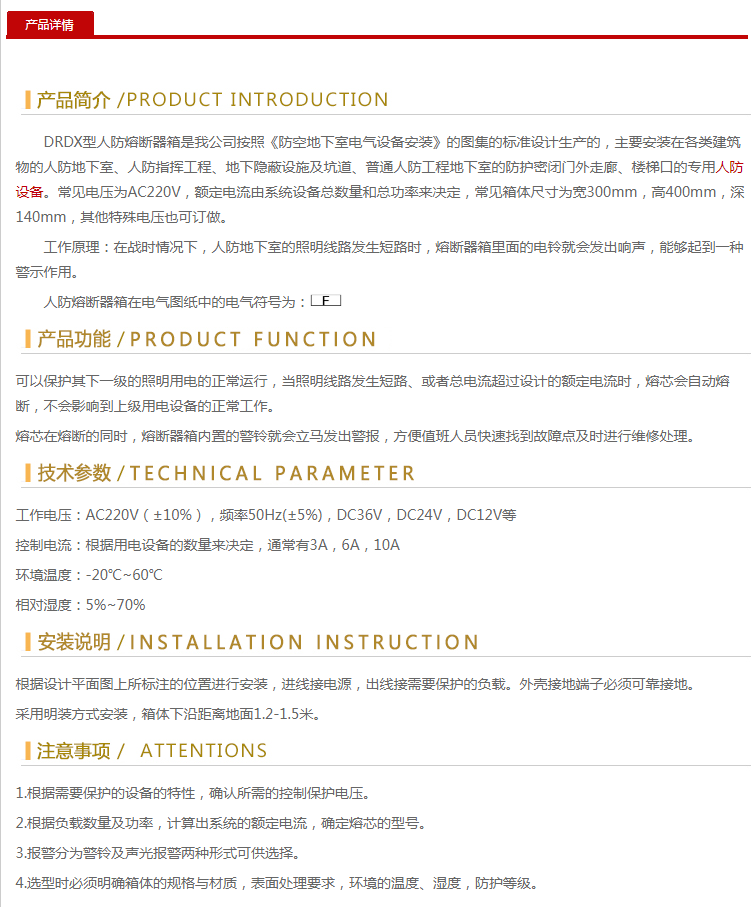This screenshot has width=752, height=907.
Task: Open the red 人防设备 link
Action: (730, 166)
